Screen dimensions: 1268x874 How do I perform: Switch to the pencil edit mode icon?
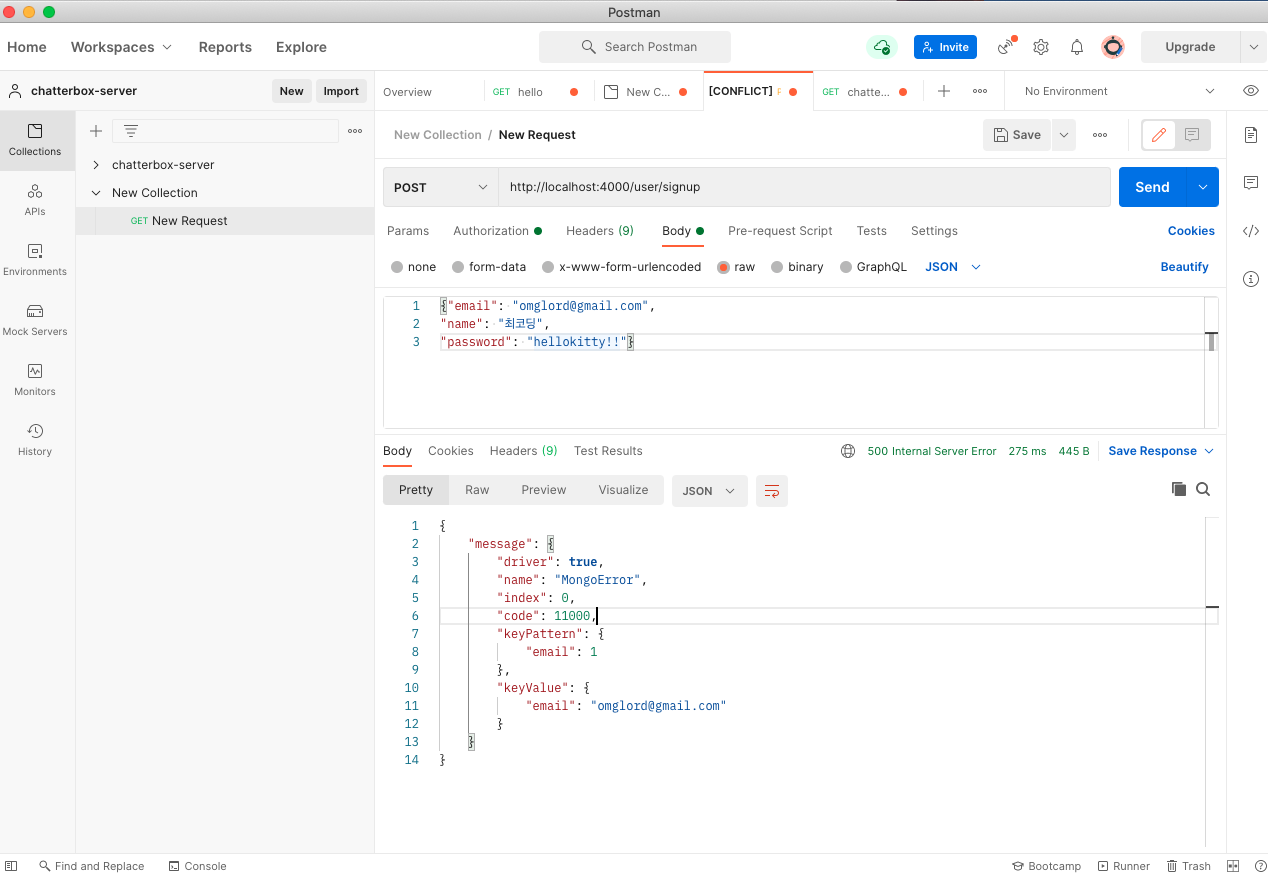point(1159,135)
